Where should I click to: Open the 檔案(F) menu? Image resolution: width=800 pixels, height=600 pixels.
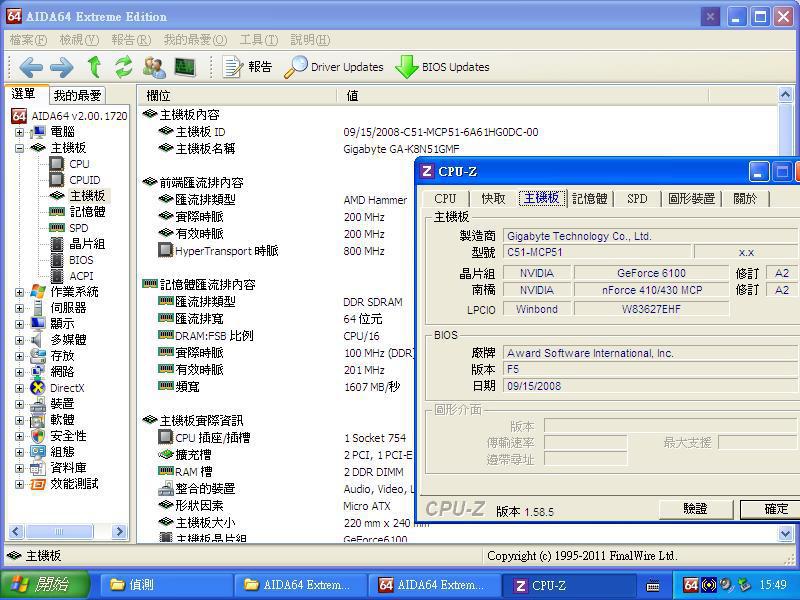(28, 40)
